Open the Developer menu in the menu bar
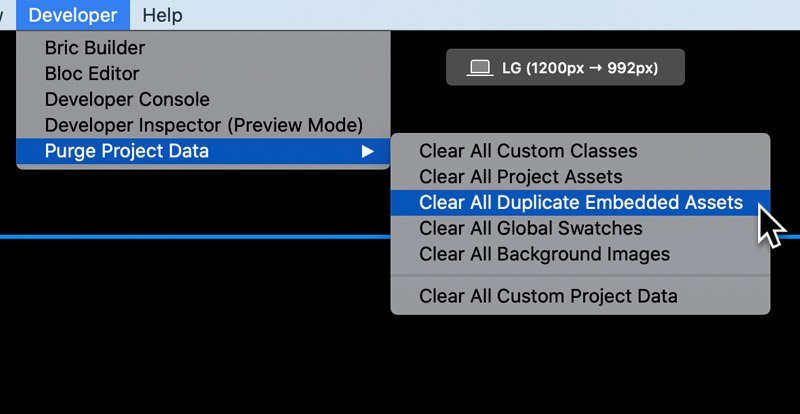Screen dimensions: 800x414 click(x=73, y=15)
